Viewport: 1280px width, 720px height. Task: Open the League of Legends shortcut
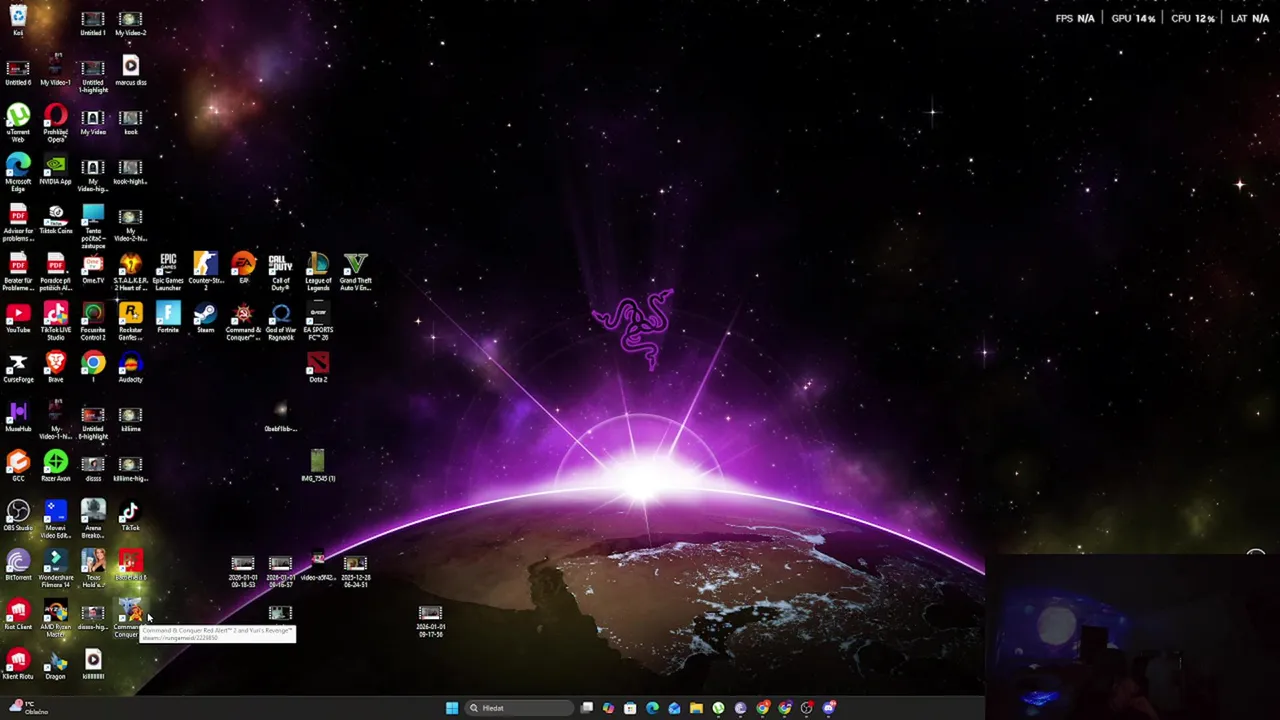(318, 272)
